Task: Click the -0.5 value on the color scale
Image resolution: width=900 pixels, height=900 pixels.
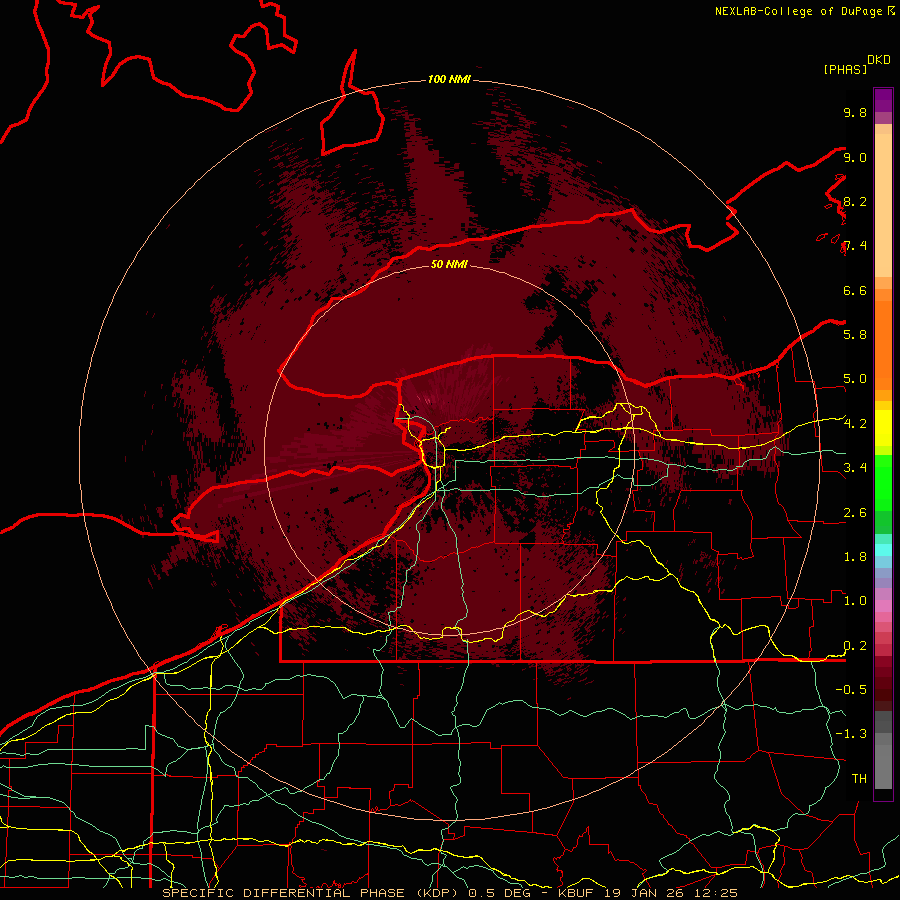Action: pos(851,689)
